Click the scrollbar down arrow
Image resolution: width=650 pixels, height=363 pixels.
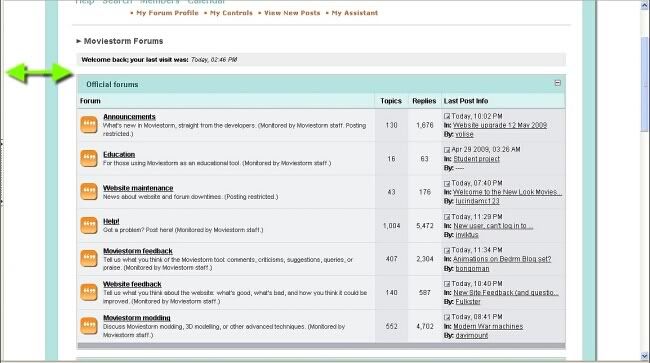[644, 356]
